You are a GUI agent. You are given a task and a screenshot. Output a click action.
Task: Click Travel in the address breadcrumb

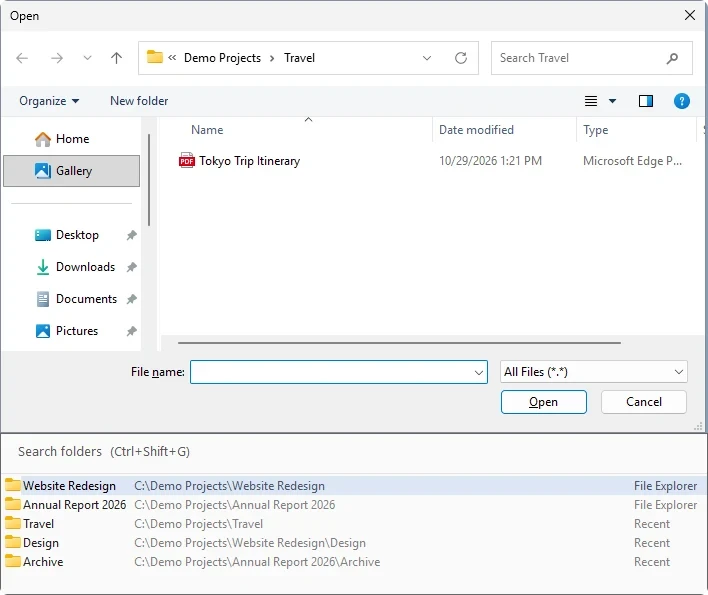(x=299, y=58)
